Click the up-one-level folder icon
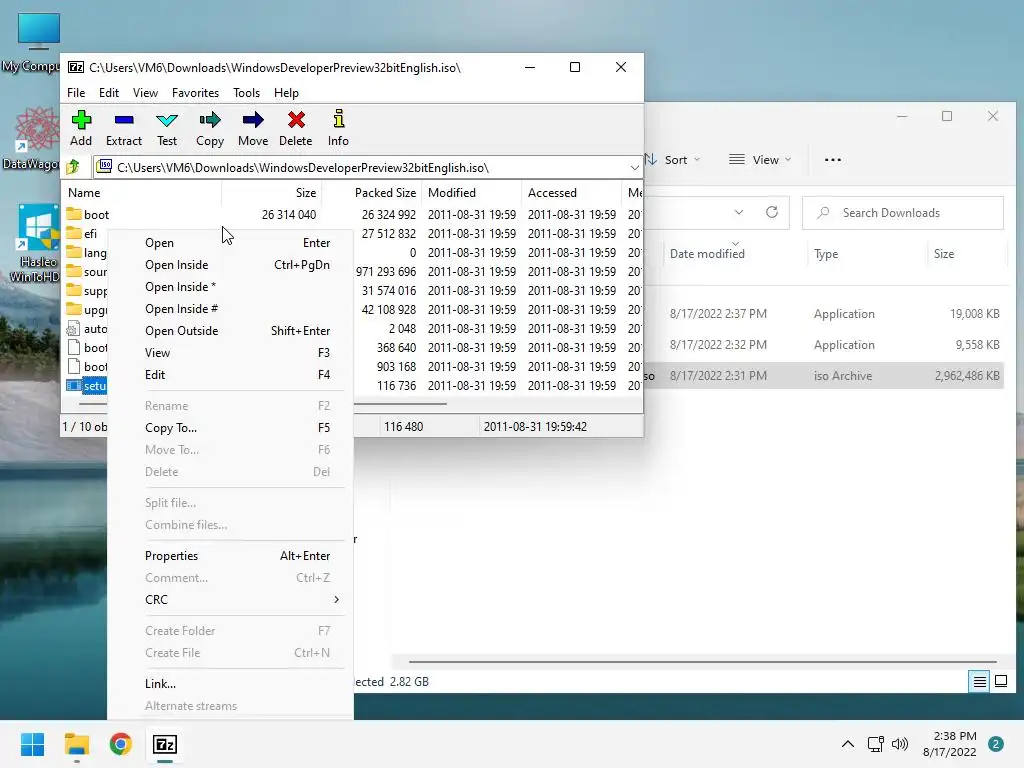This screenshot has width=1024, height=768. [73, 167]
